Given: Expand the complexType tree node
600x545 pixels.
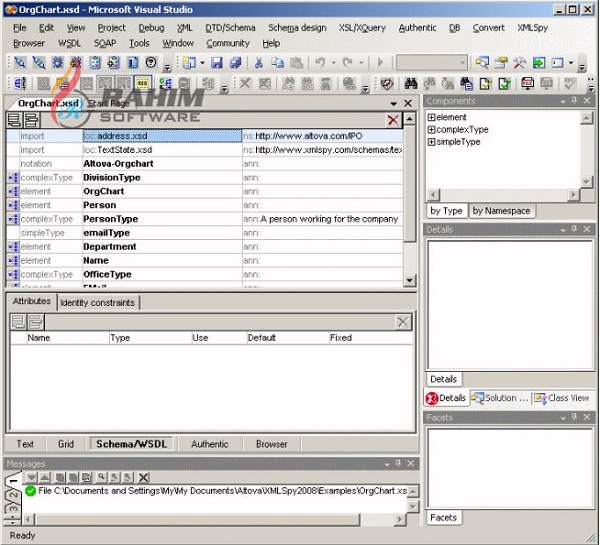Looking at the screenshot, I should click(431, 130).
